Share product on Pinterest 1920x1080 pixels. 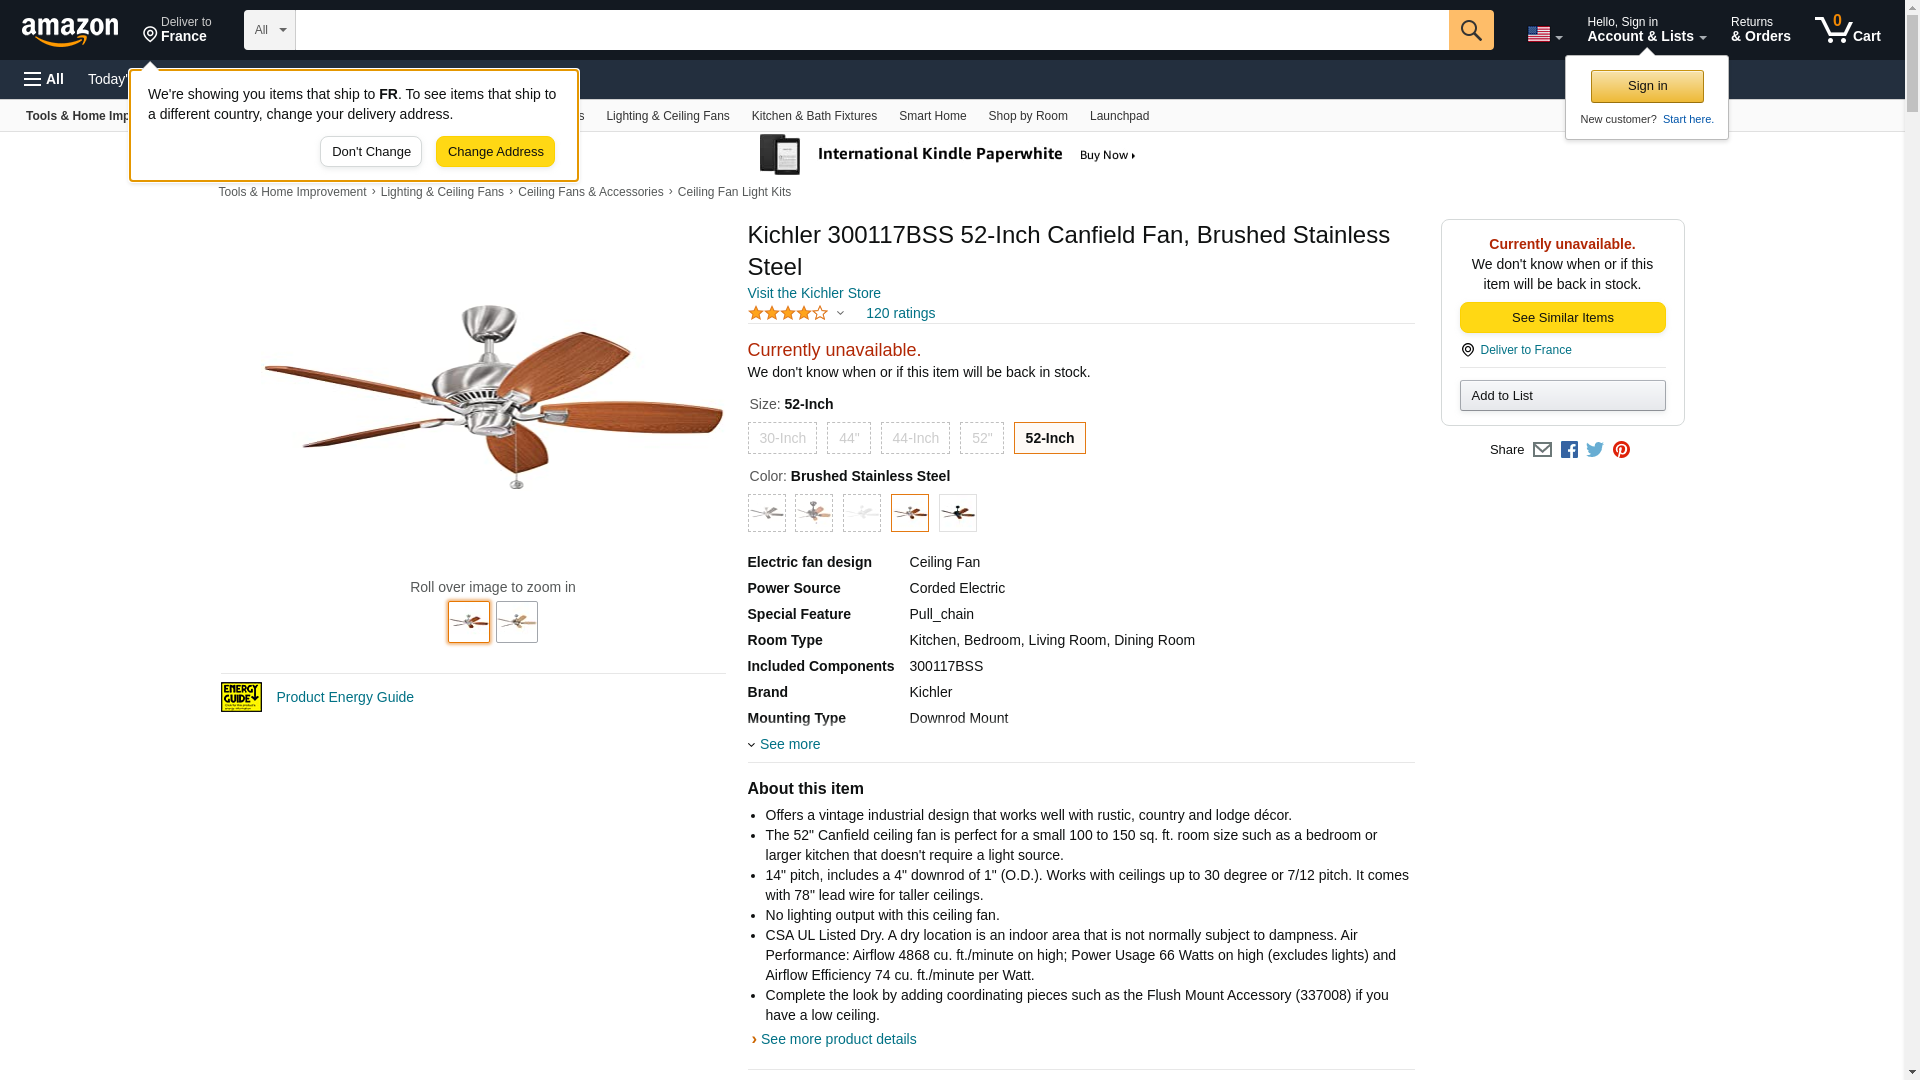[1621, 450]
